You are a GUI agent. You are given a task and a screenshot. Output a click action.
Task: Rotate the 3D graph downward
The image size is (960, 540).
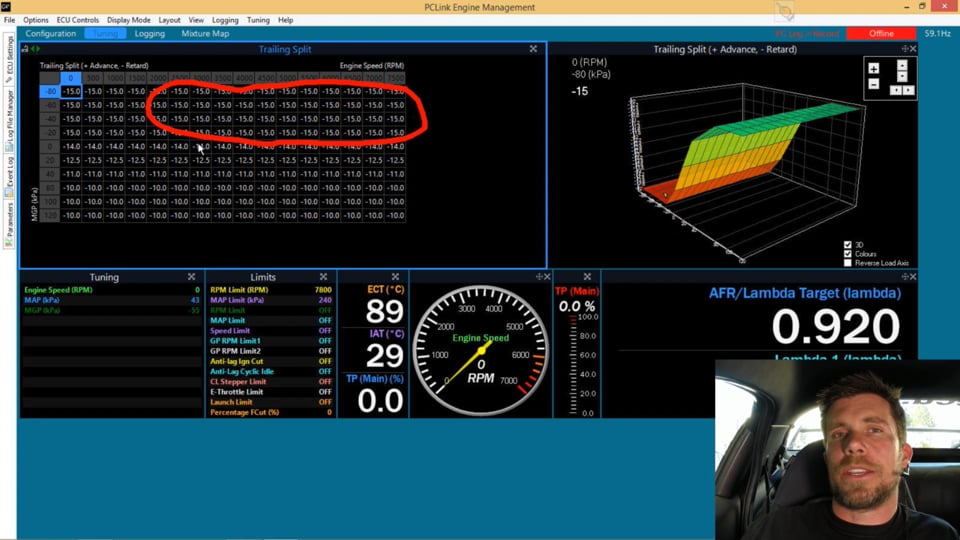point(902,77)
